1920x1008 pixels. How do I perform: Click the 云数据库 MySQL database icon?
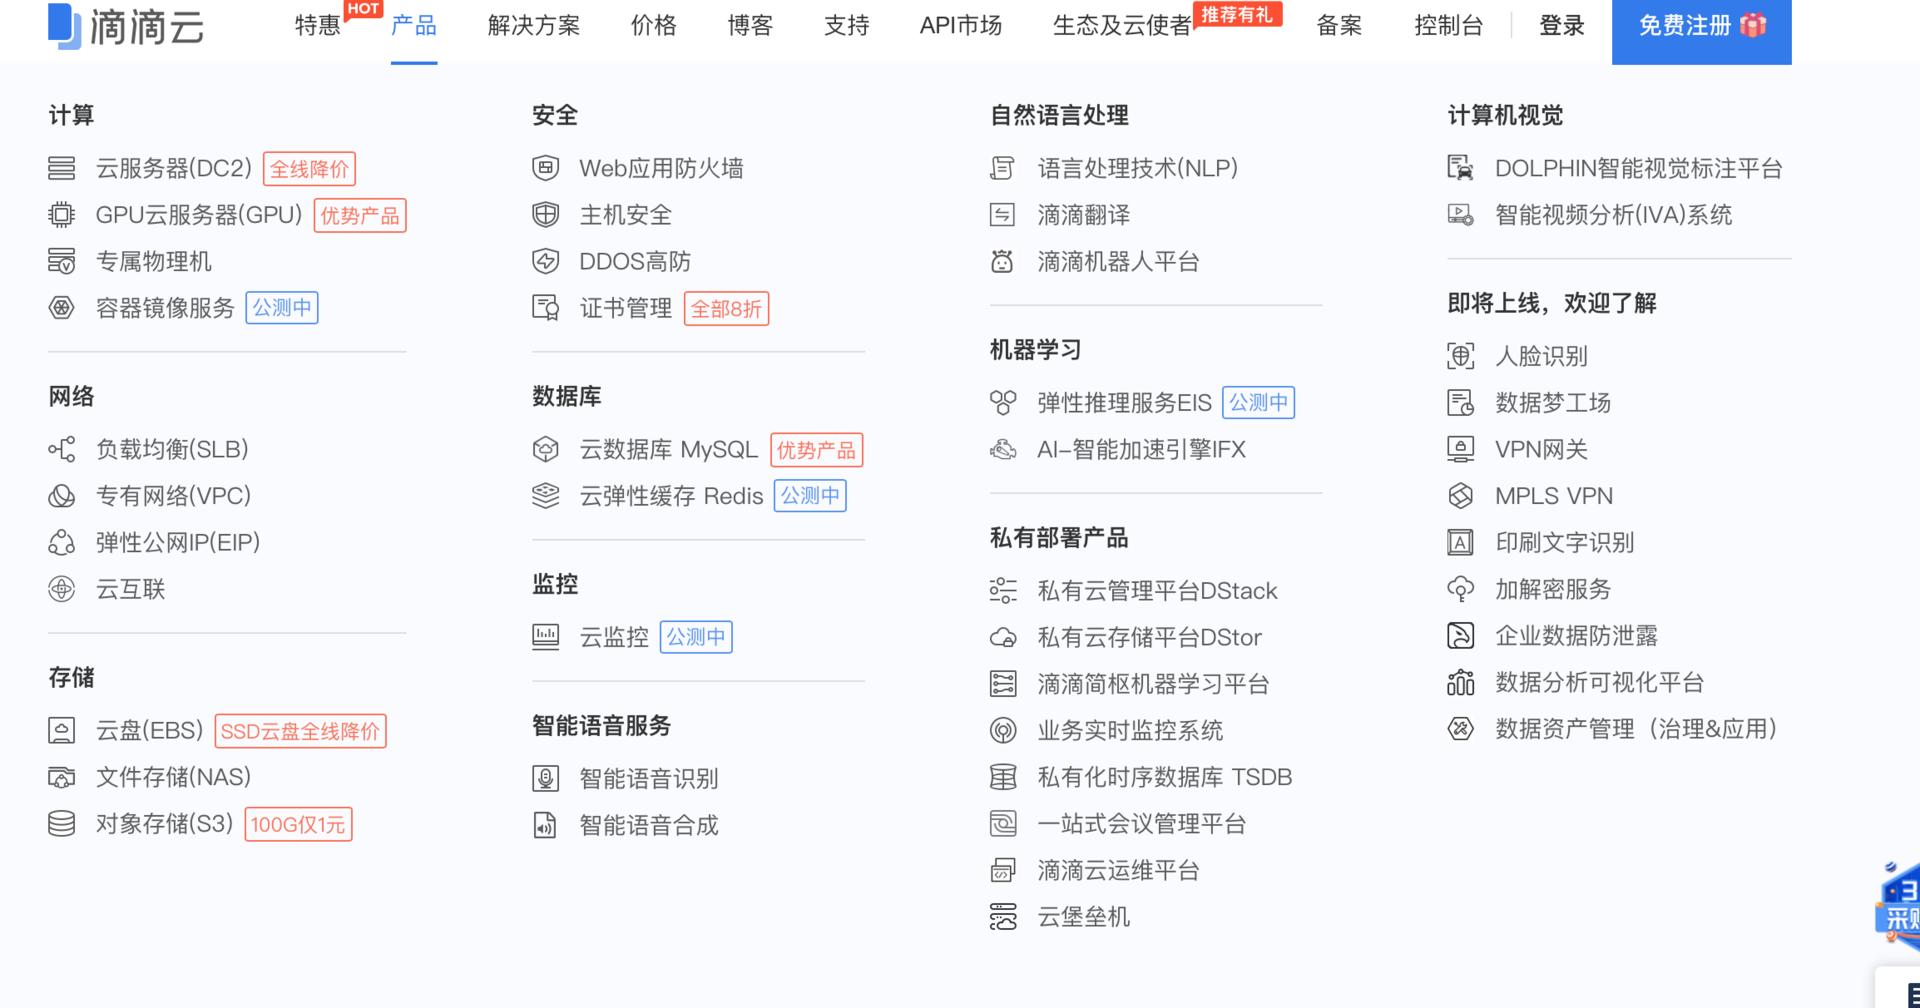pos(545,450)
